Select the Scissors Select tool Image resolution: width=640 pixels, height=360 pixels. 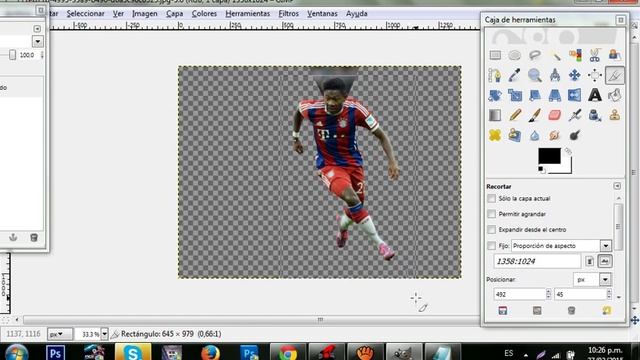[595, 55]
